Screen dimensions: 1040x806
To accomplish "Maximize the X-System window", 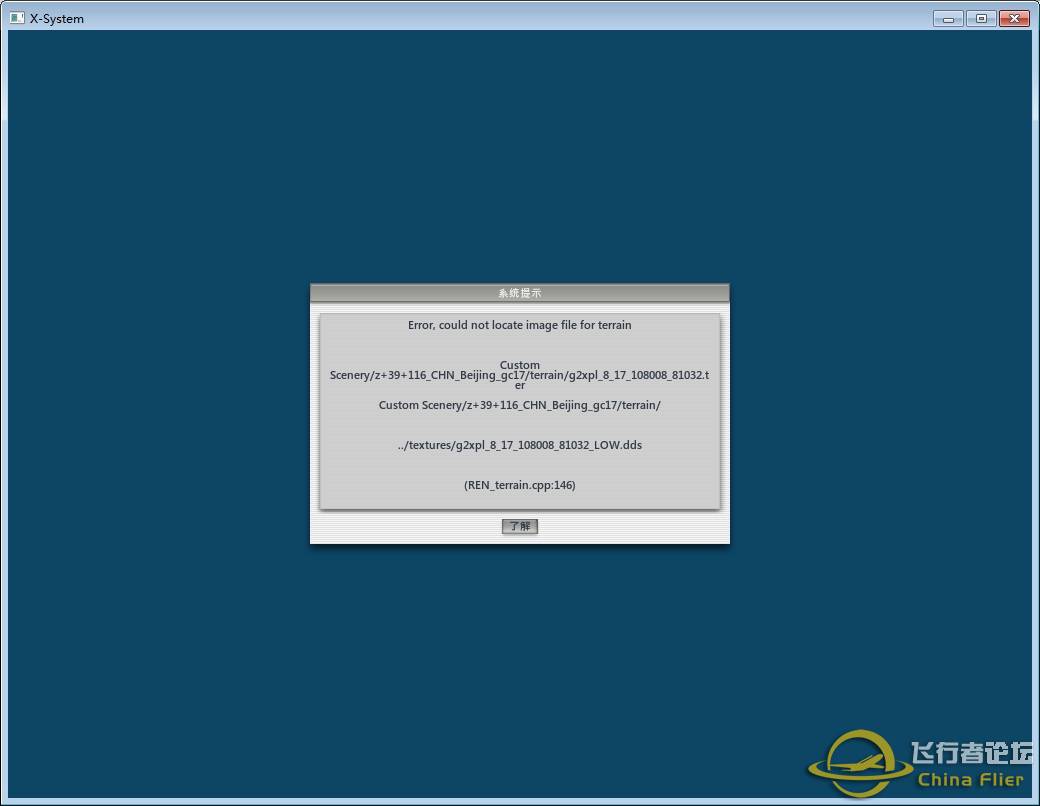I will tap(980, 18).
